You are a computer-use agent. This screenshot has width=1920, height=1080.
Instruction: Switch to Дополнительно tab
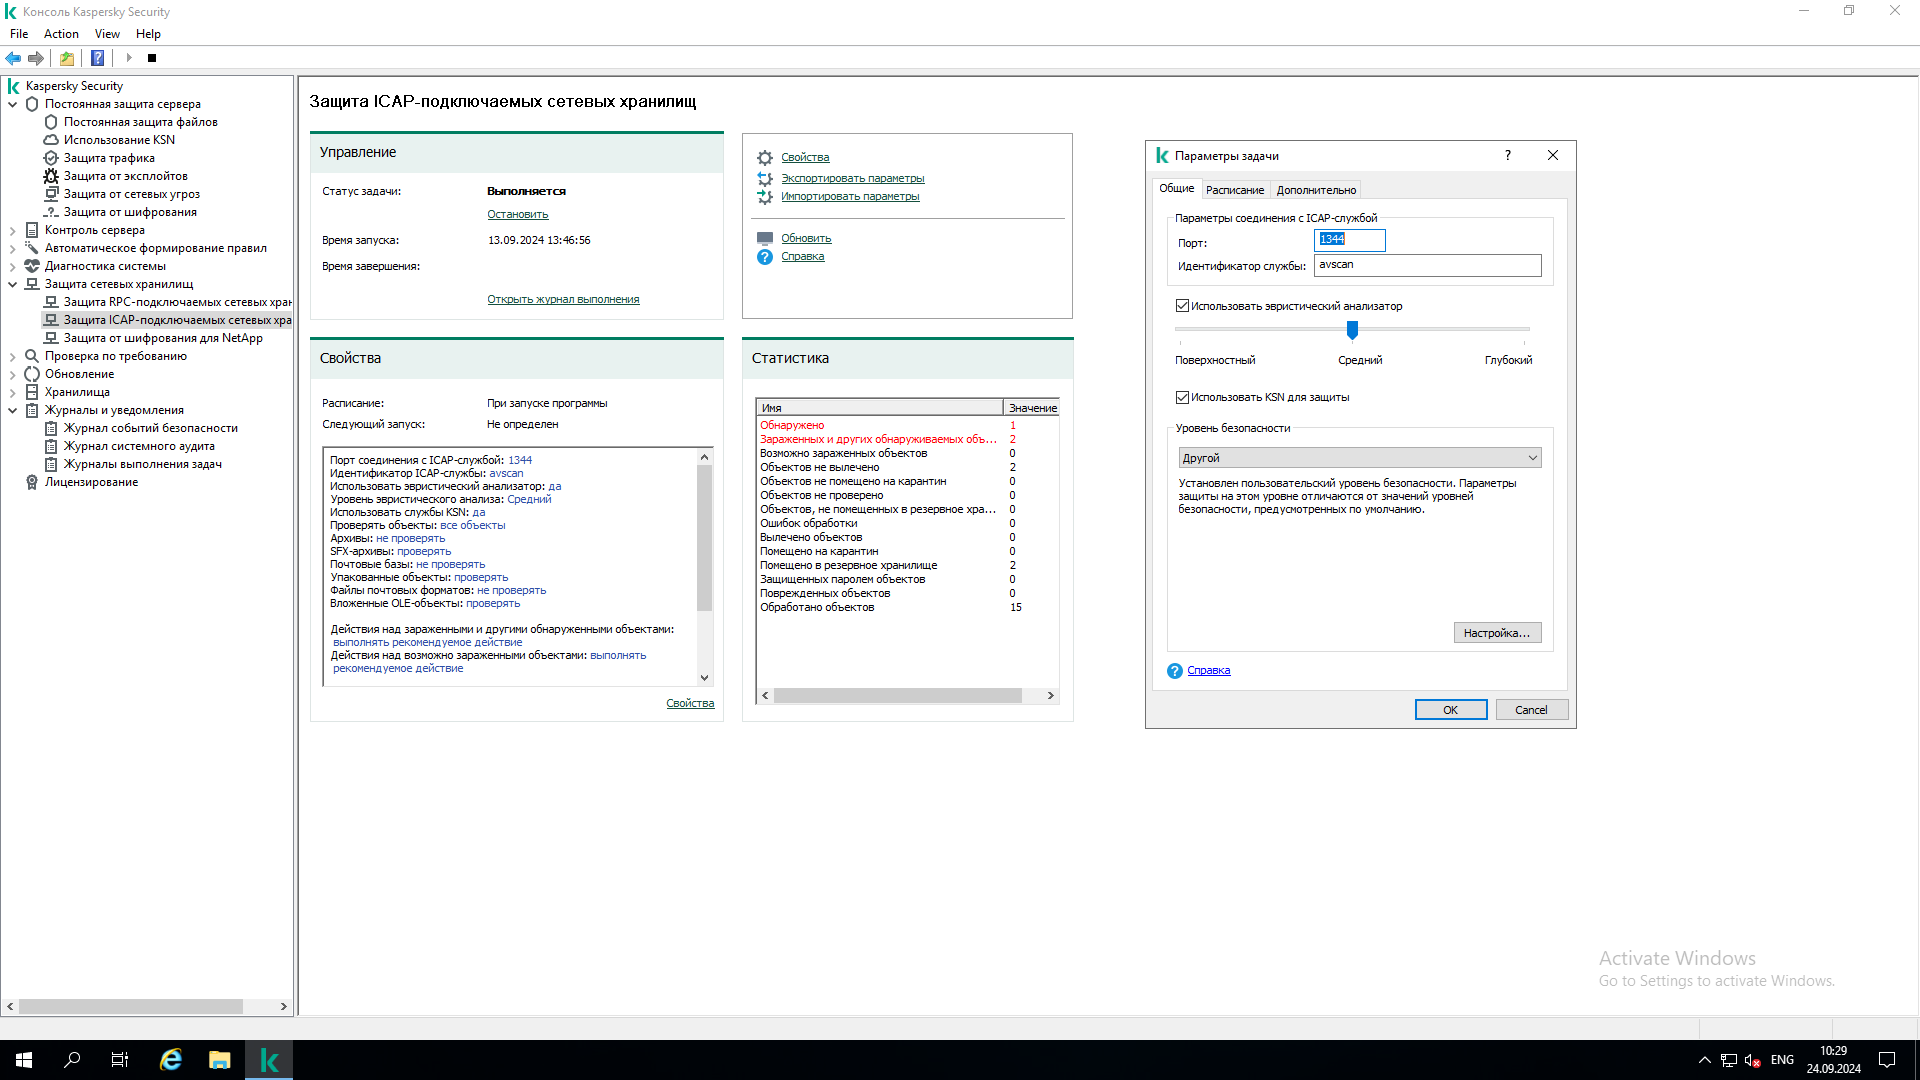(x=1316, y=190)
